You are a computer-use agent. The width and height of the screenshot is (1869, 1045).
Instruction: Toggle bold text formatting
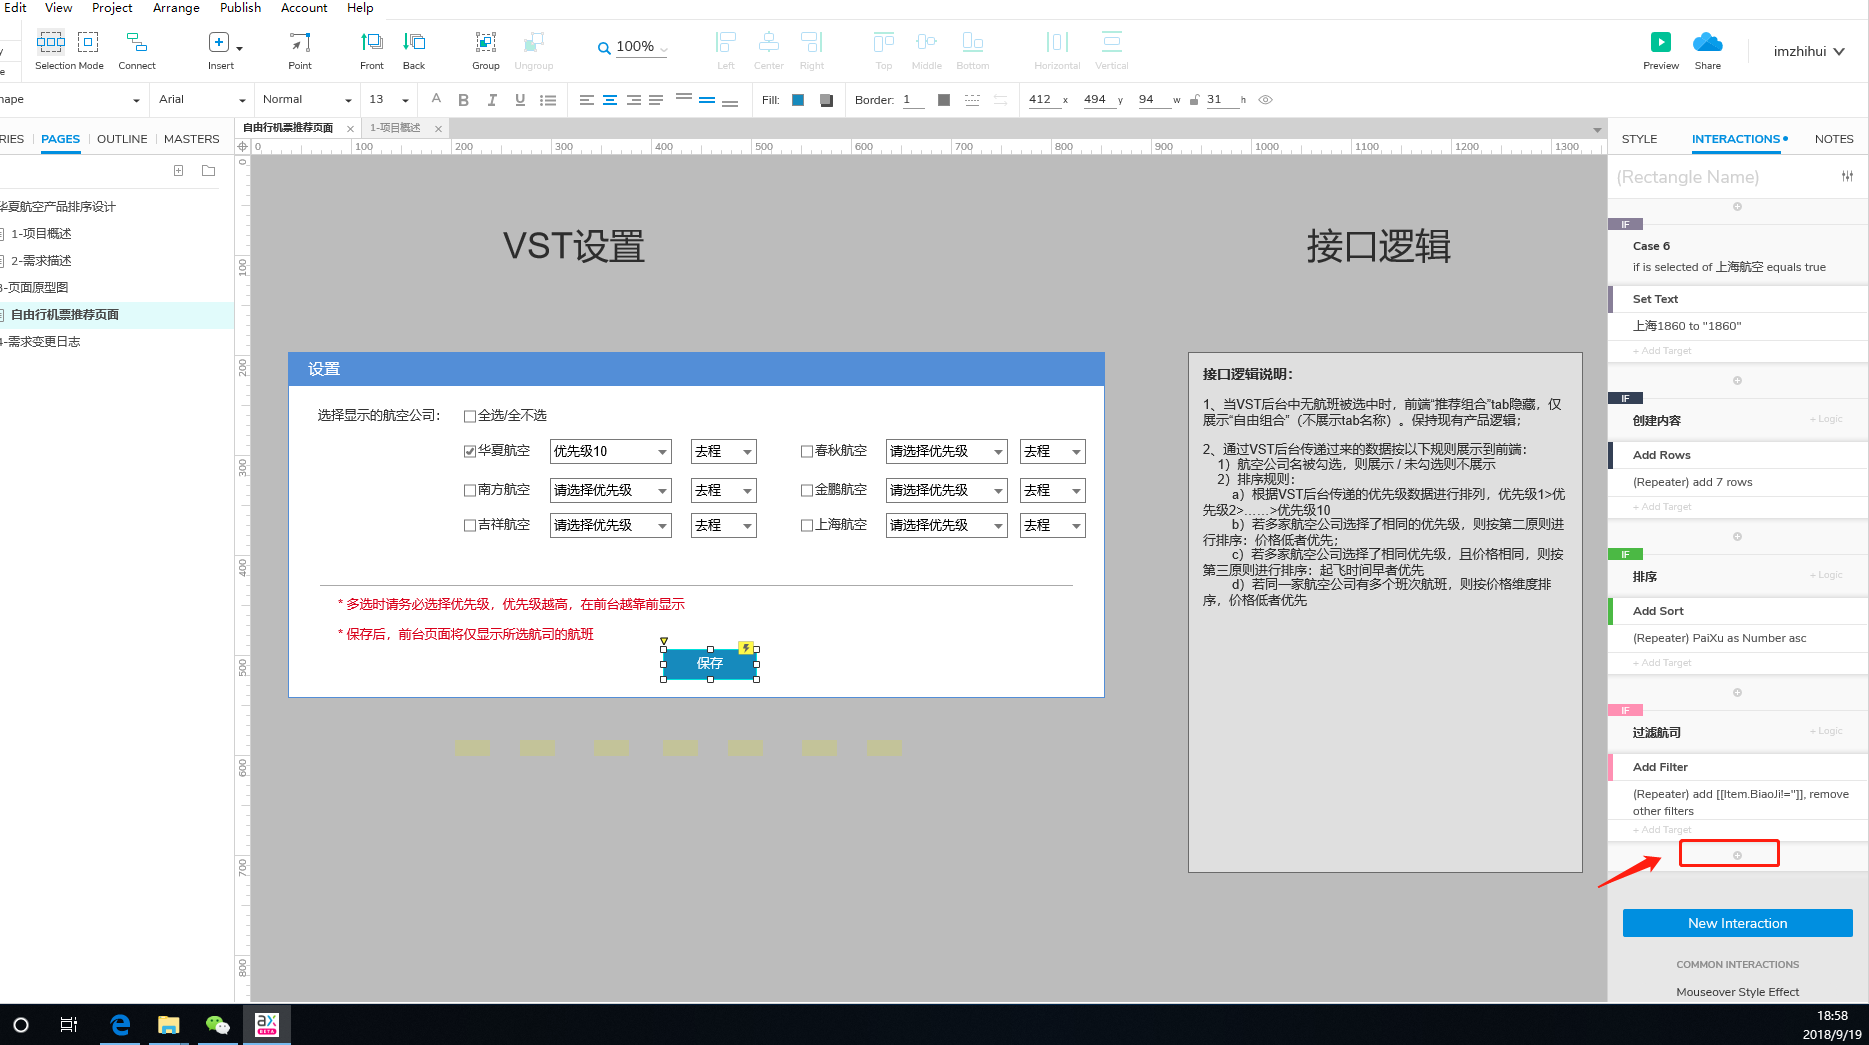[x=463, y=100]
